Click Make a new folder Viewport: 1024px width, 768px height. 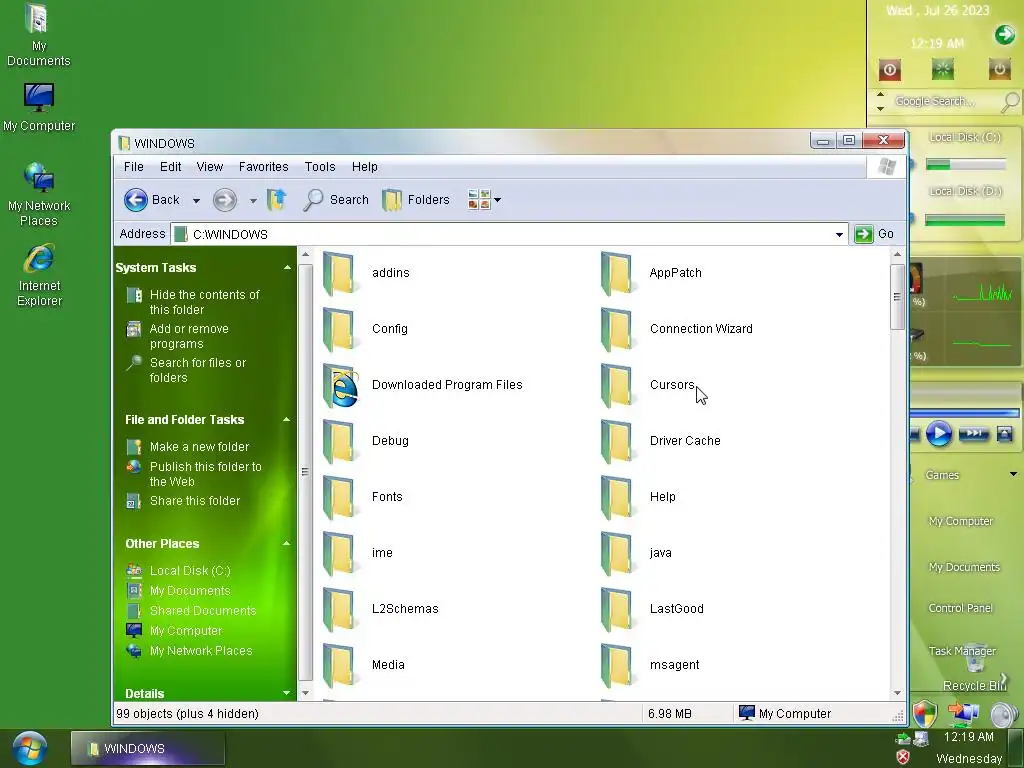tap(199, 447)
